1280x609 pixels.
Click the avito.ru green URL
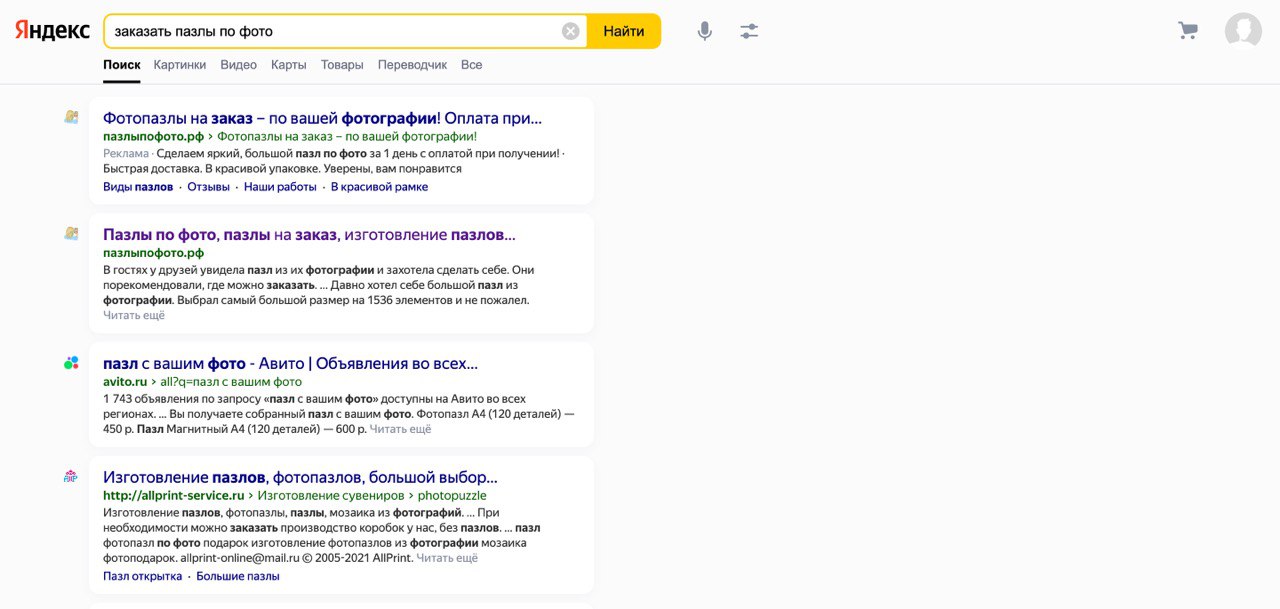point(125,382)
